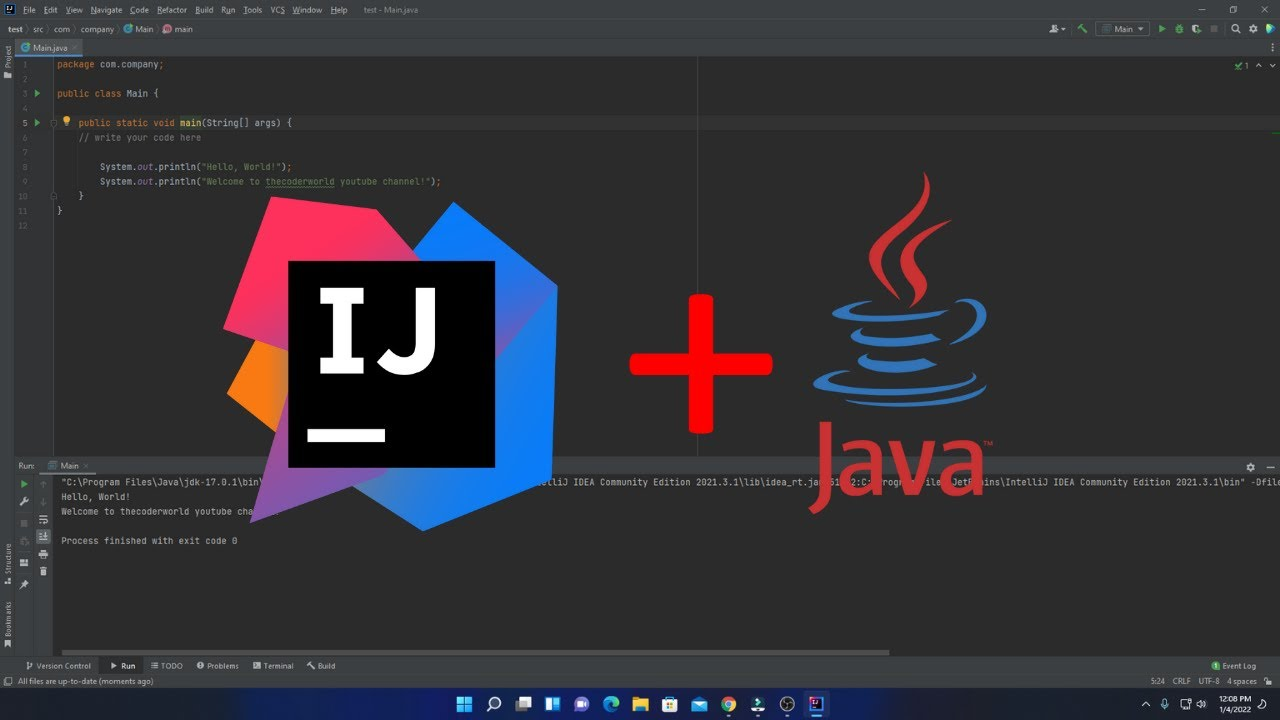1280x720 pixels.
Task: Open the Main run configuration dropdown
Action: 1123,29
